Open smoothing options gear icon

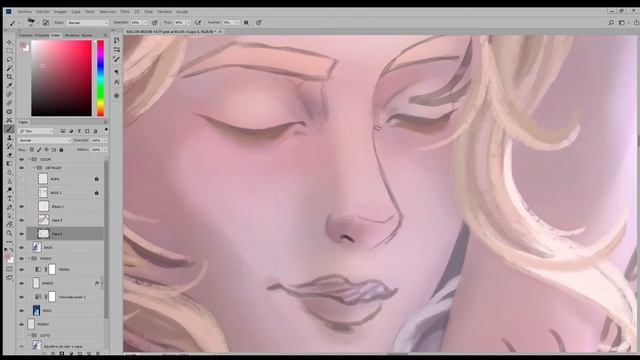pos(246,22)
